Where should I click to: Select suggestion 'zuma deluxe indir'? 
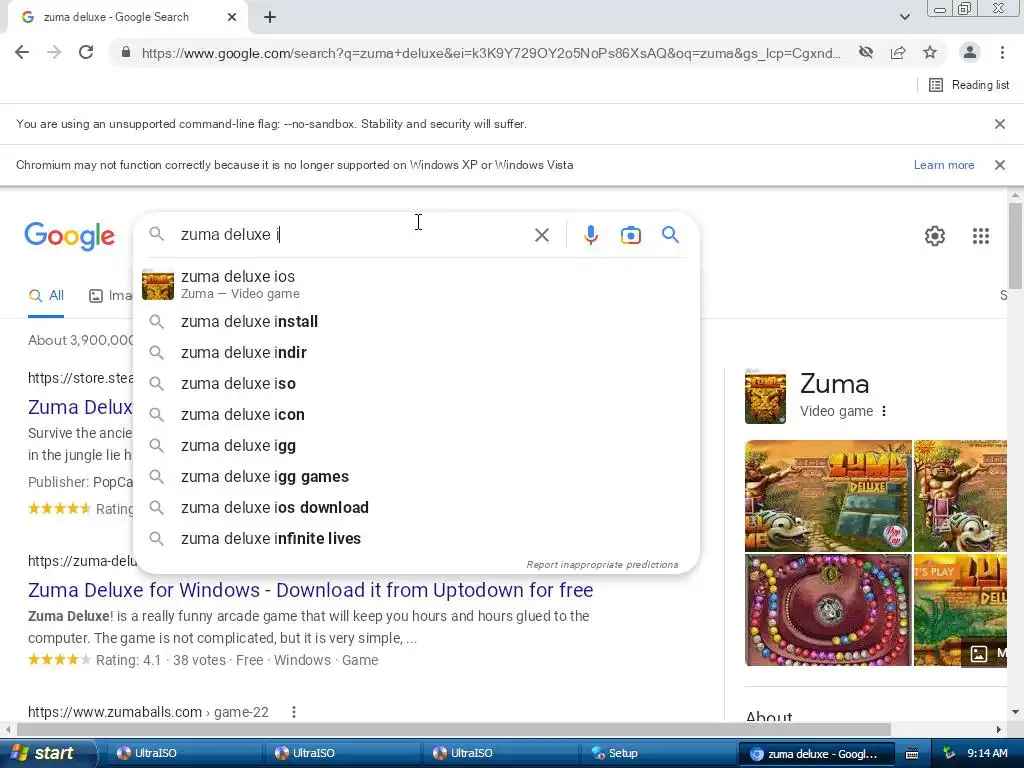click(416, 353)
